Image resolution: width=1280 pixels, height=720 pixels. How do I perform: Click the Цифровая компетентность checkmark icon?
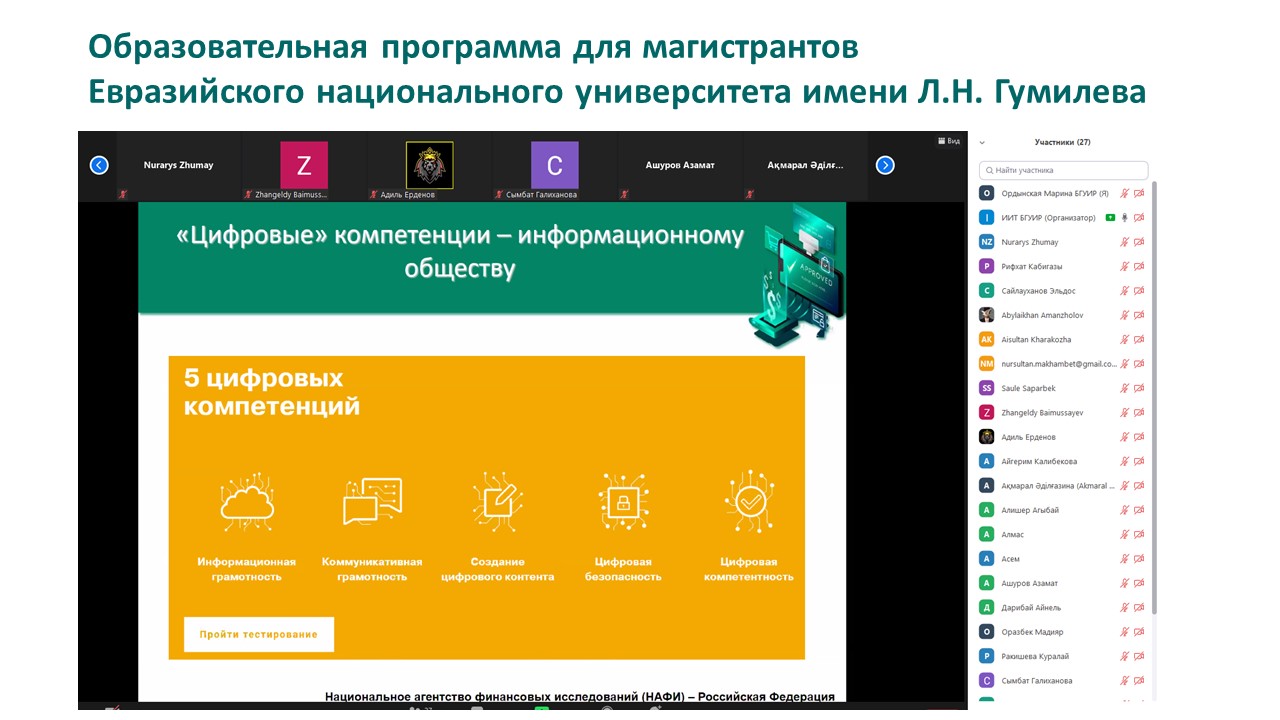(749, 500)
